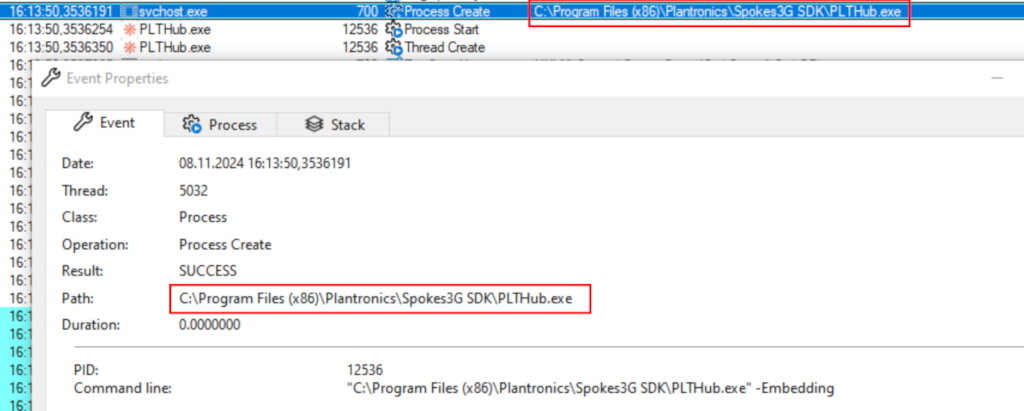This screenshot has height=411, width=1024.
Task: Click the Duration value 0.0000000
Action: pos(210,325)
